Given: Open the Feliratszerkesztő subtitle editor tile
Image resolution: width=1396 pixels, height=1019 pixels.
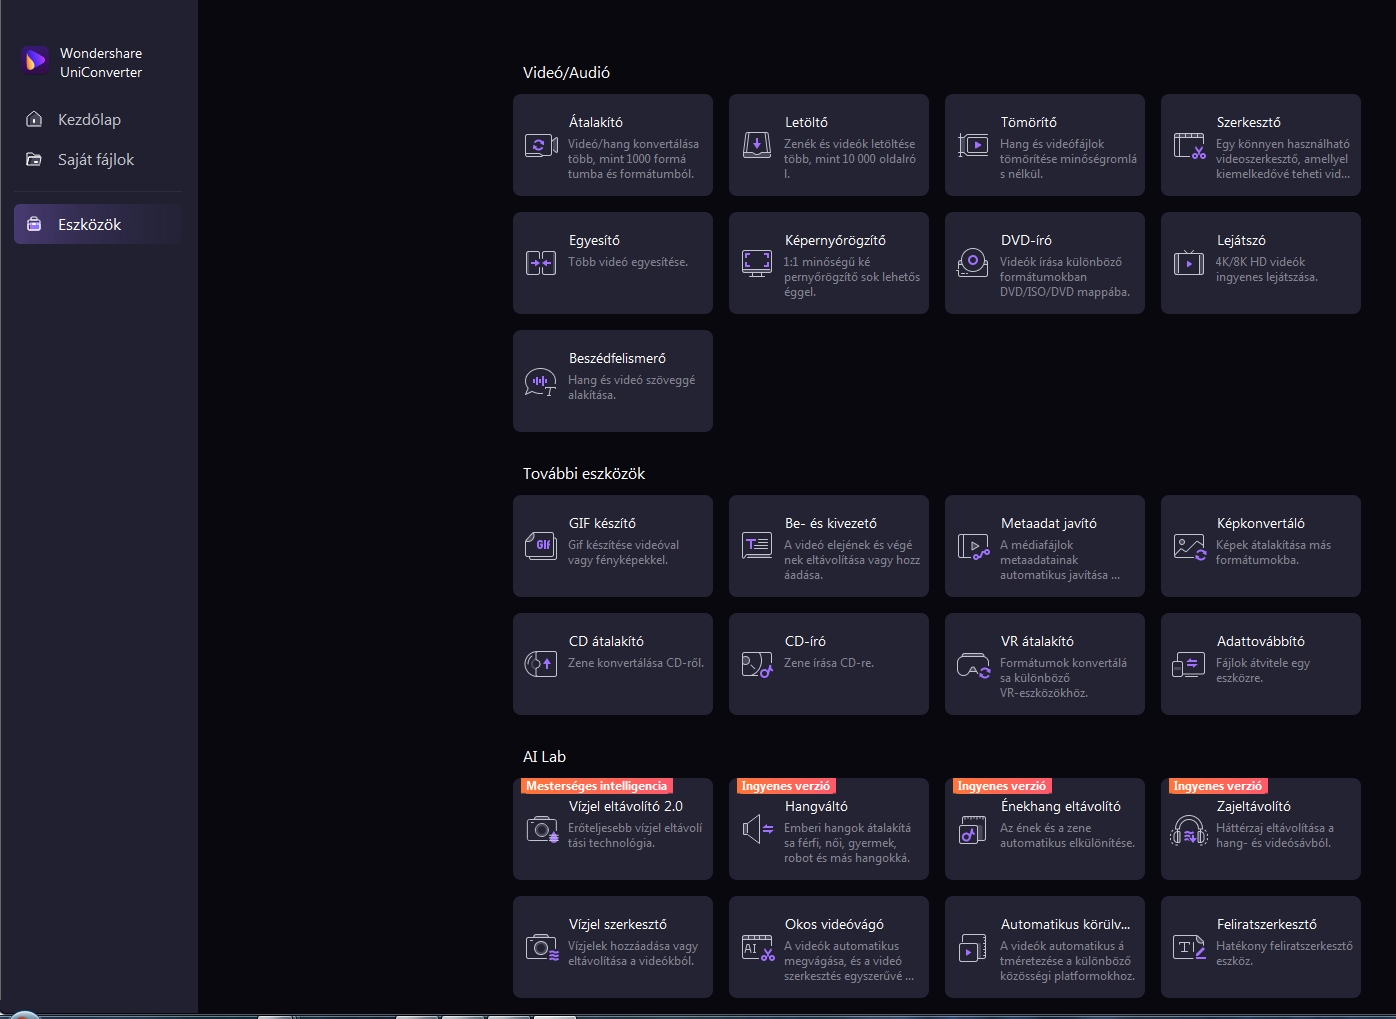Looking at the screenshot, I should 1260,947.
